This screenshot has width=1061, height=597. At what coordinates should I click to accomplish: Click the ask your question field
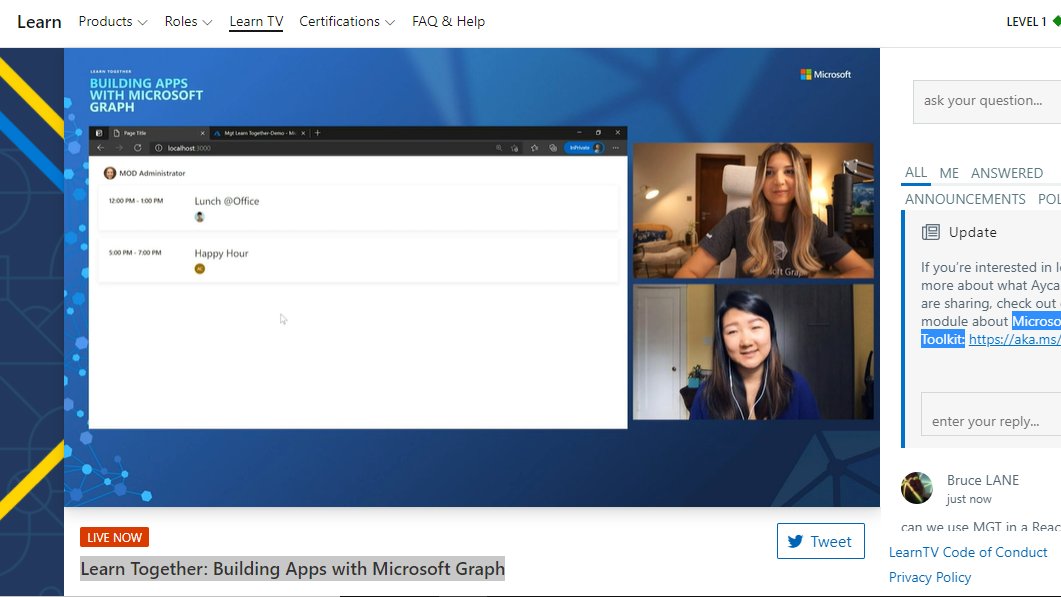click(987, 102)
